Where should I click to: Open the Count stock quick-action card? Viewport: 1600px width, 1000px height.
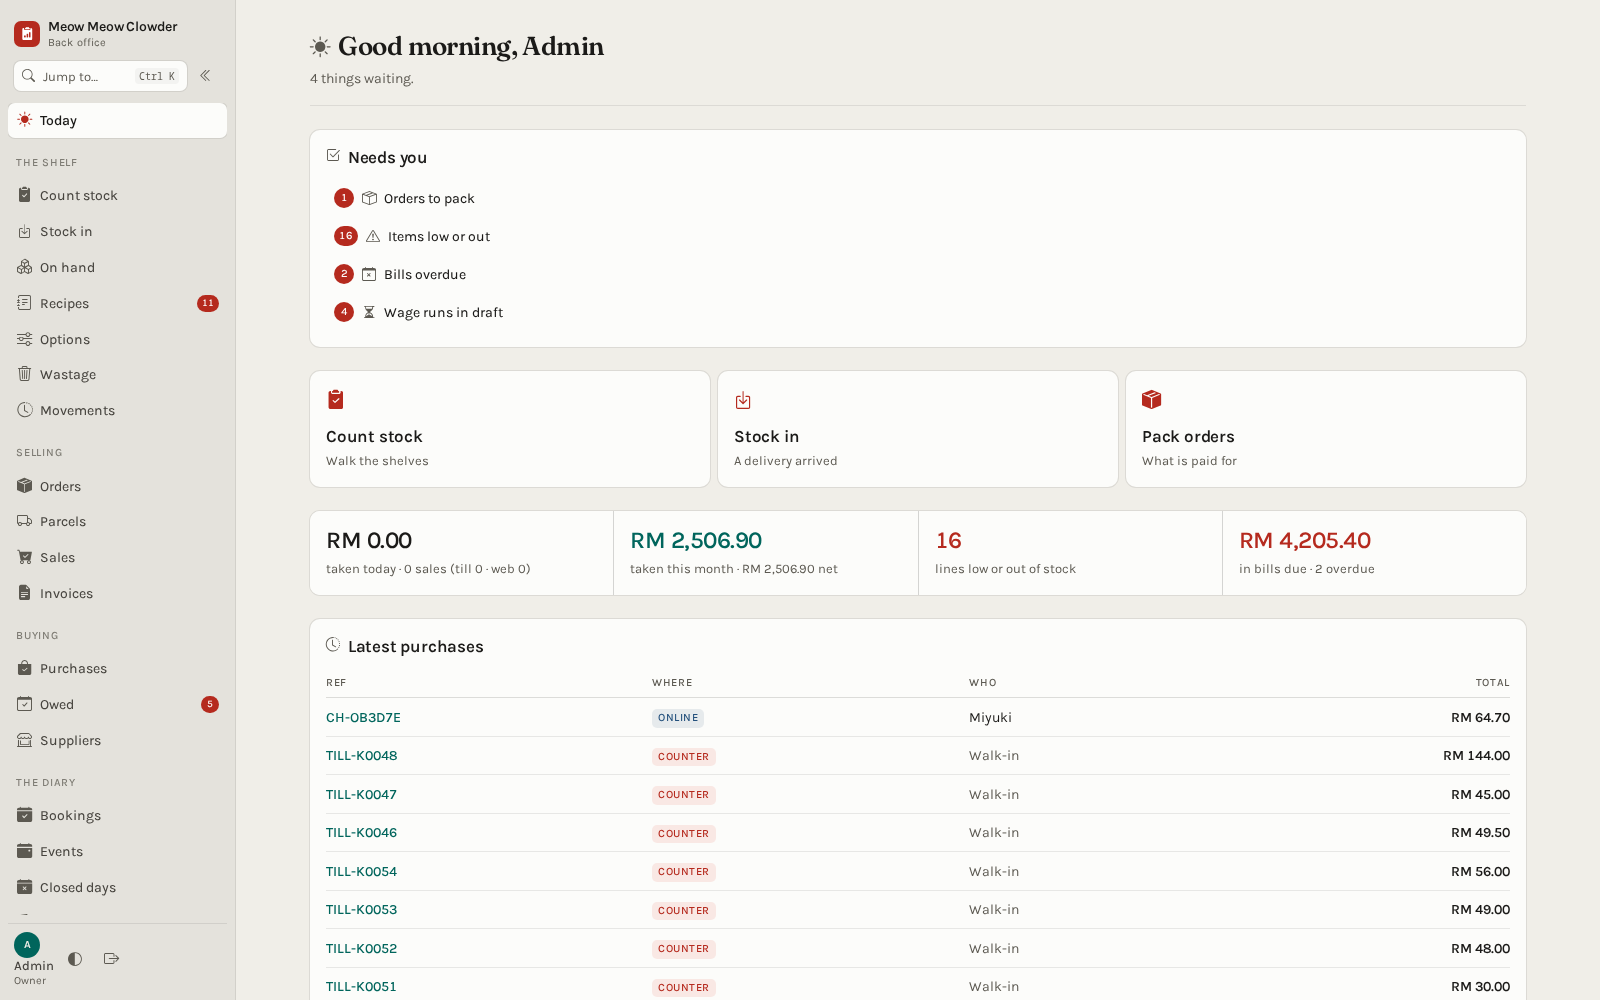click(510, 429)
